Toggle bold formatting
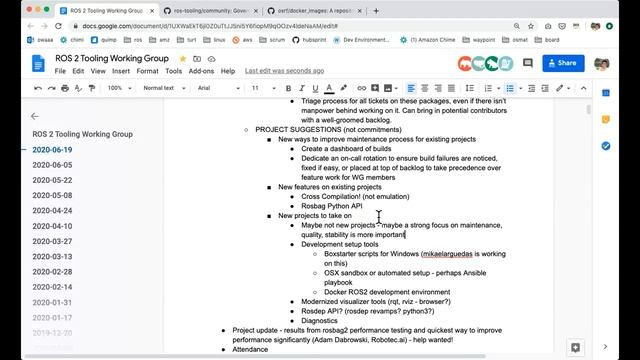 [288, 88]
